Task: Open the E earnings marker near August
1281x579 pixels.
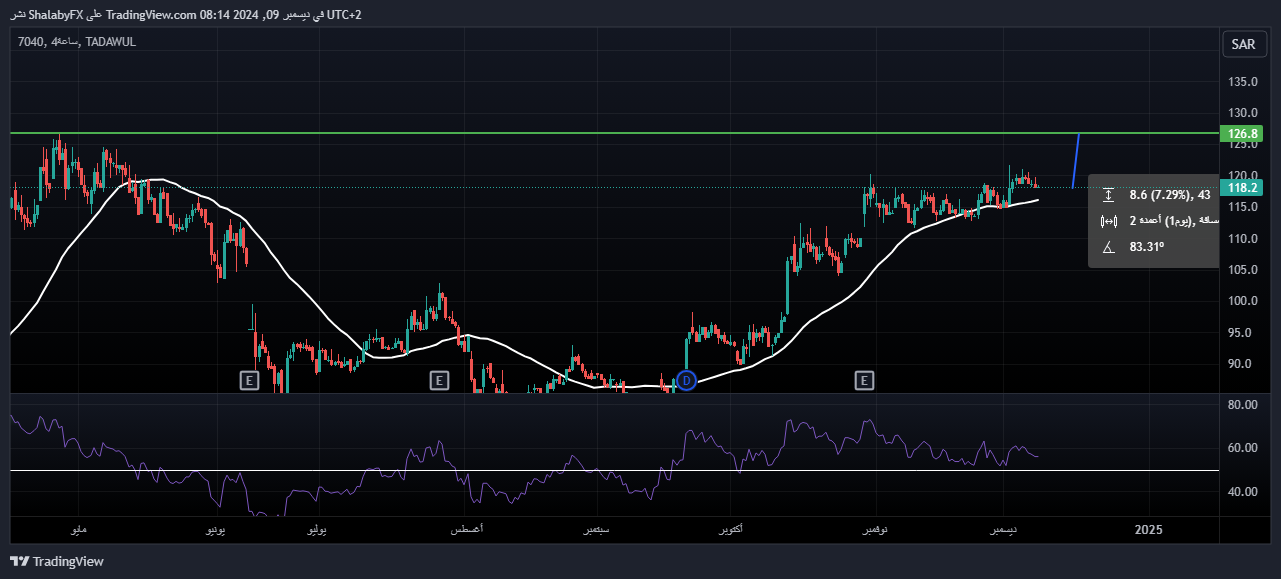Action: (x=439, y=380)
